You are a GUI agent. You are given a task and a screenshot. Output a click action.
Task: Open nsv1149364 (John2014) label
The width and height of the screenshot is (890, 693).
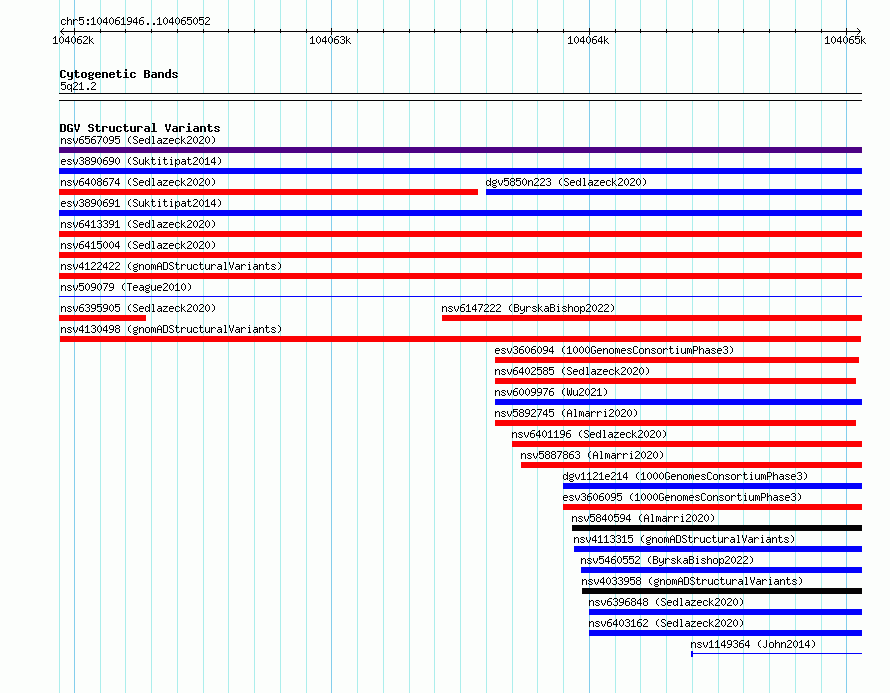coord(753,644)
